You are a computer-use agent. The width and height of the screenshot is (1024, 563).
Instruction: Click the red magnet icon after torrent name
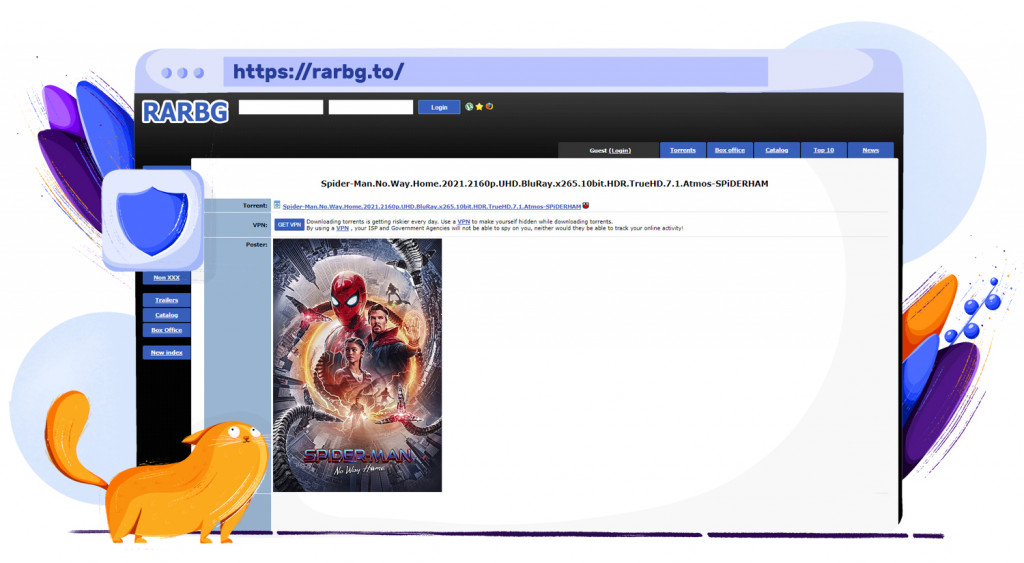coord(586,206)
